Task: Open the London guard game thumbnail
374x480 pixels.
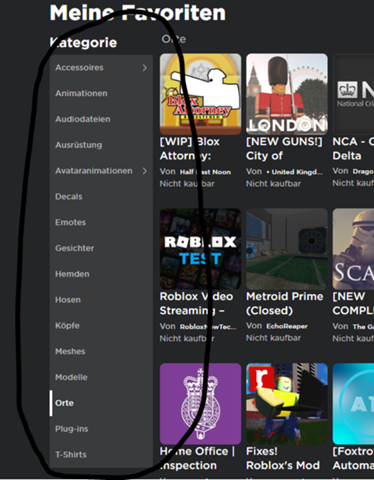Action: point(287,94)
